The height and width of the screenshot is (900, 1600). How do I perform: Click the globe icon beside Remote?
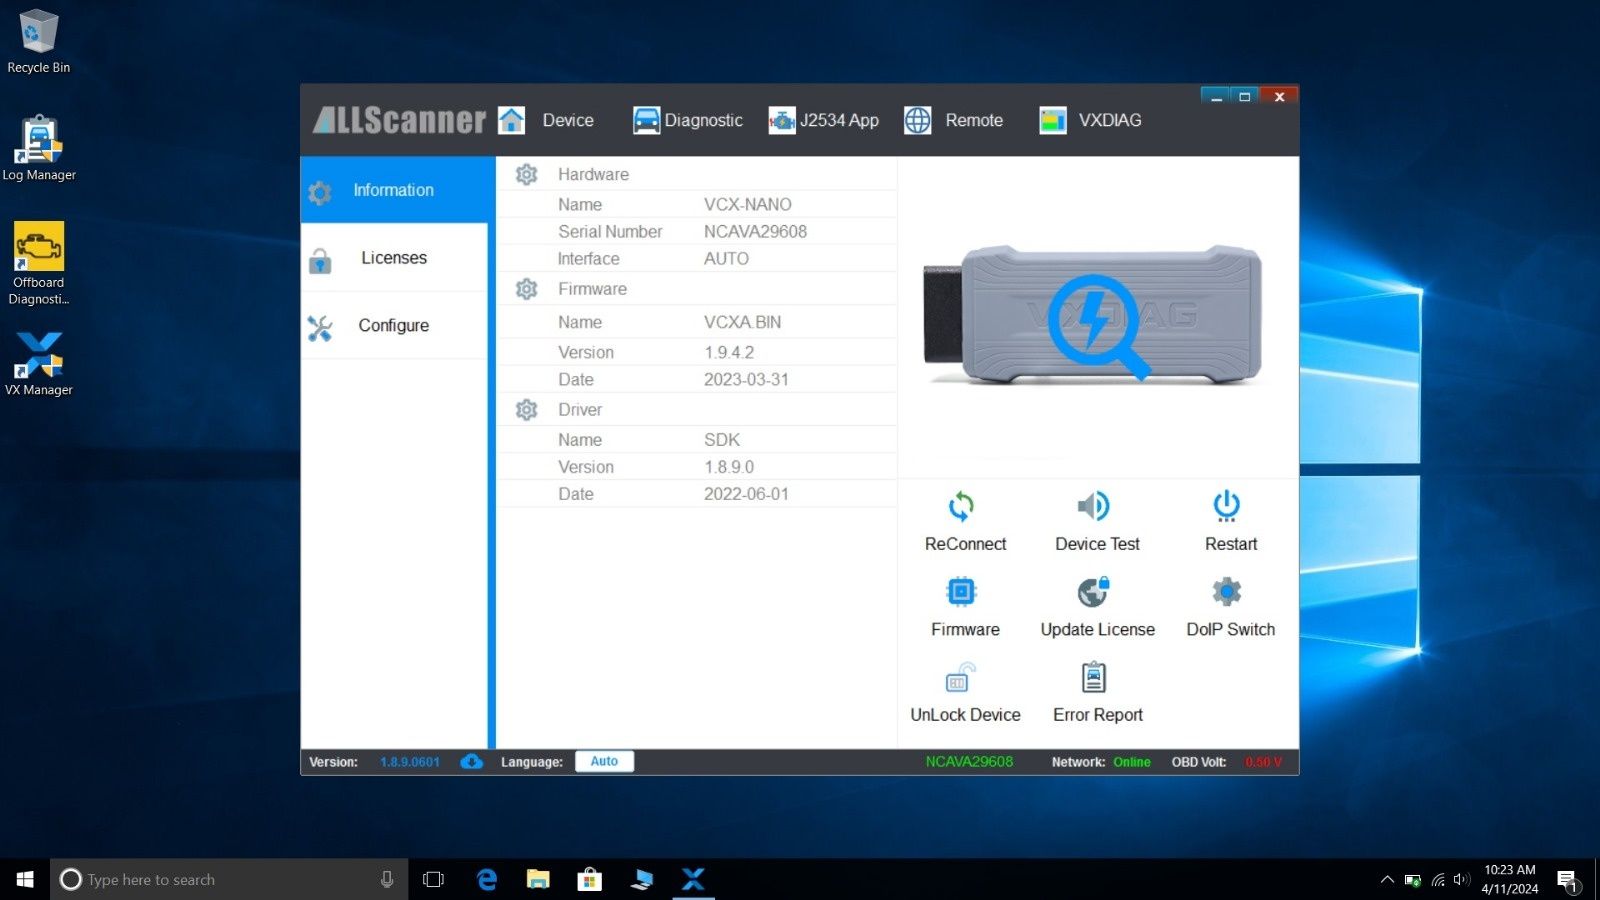click(917, 120)
